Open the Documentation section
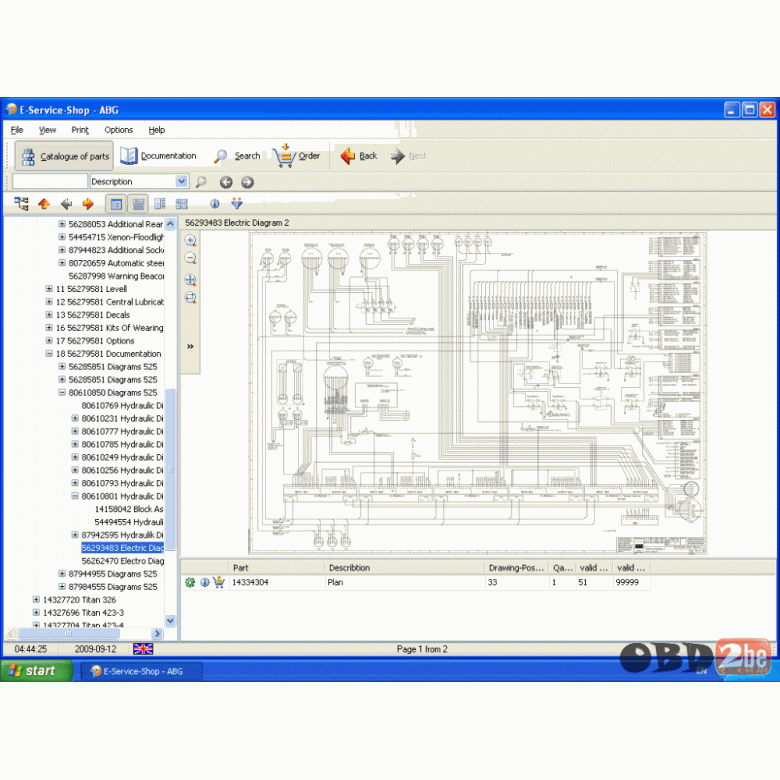 [158, 156]
